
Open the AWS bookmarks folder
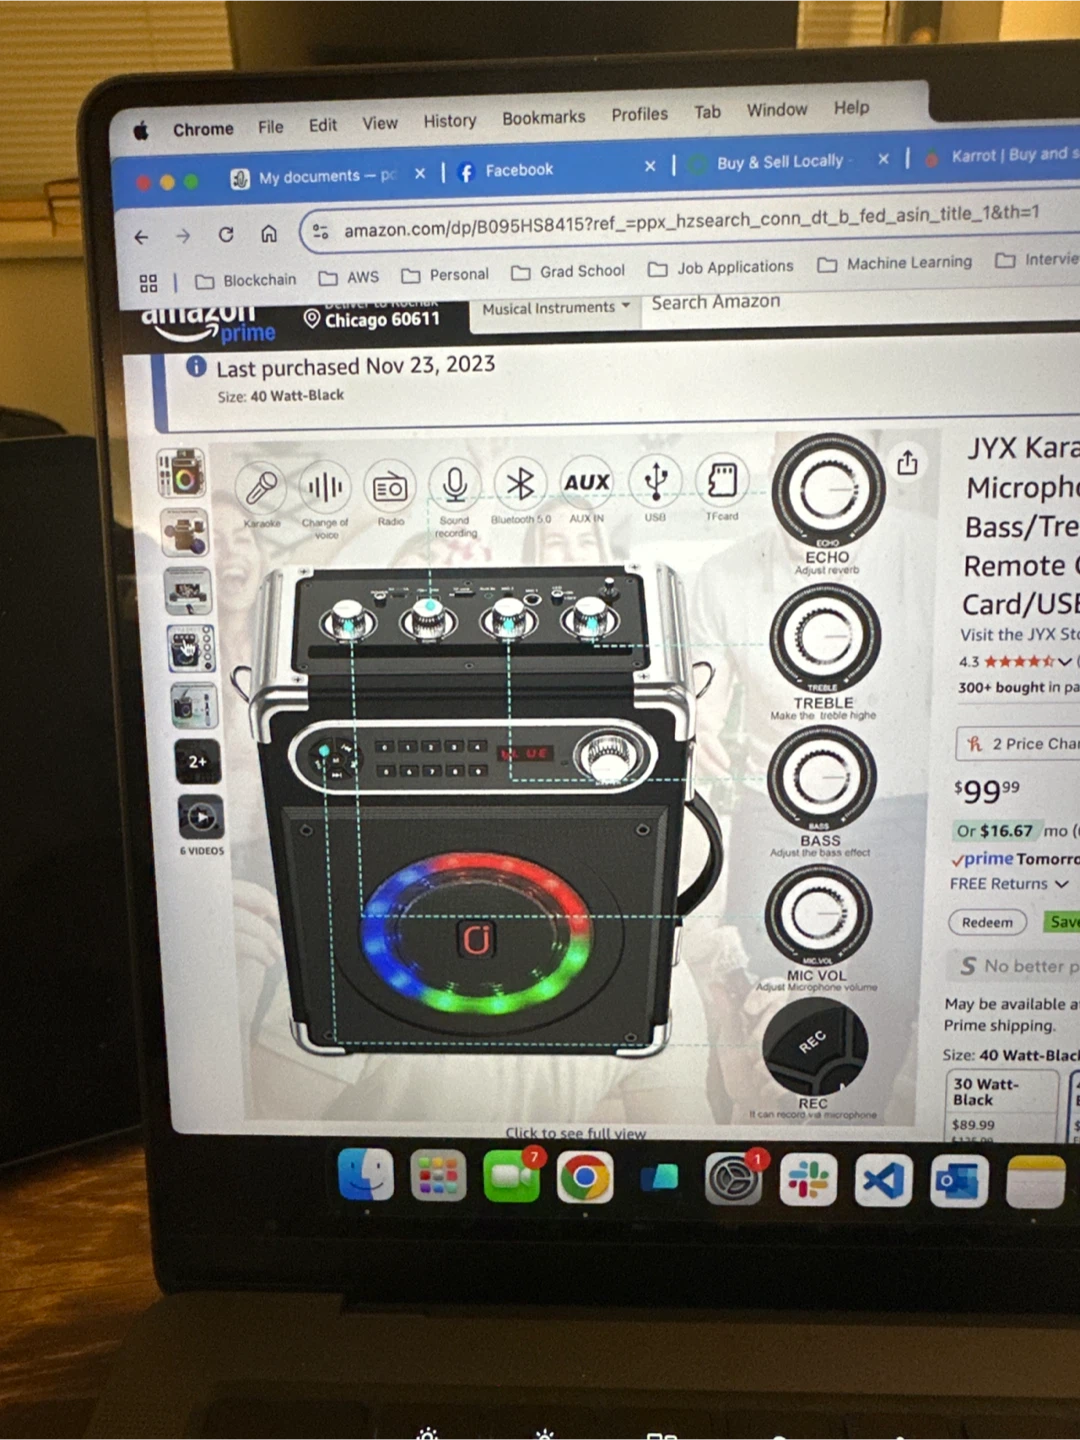pyautogui.click(x=349, y=277)
